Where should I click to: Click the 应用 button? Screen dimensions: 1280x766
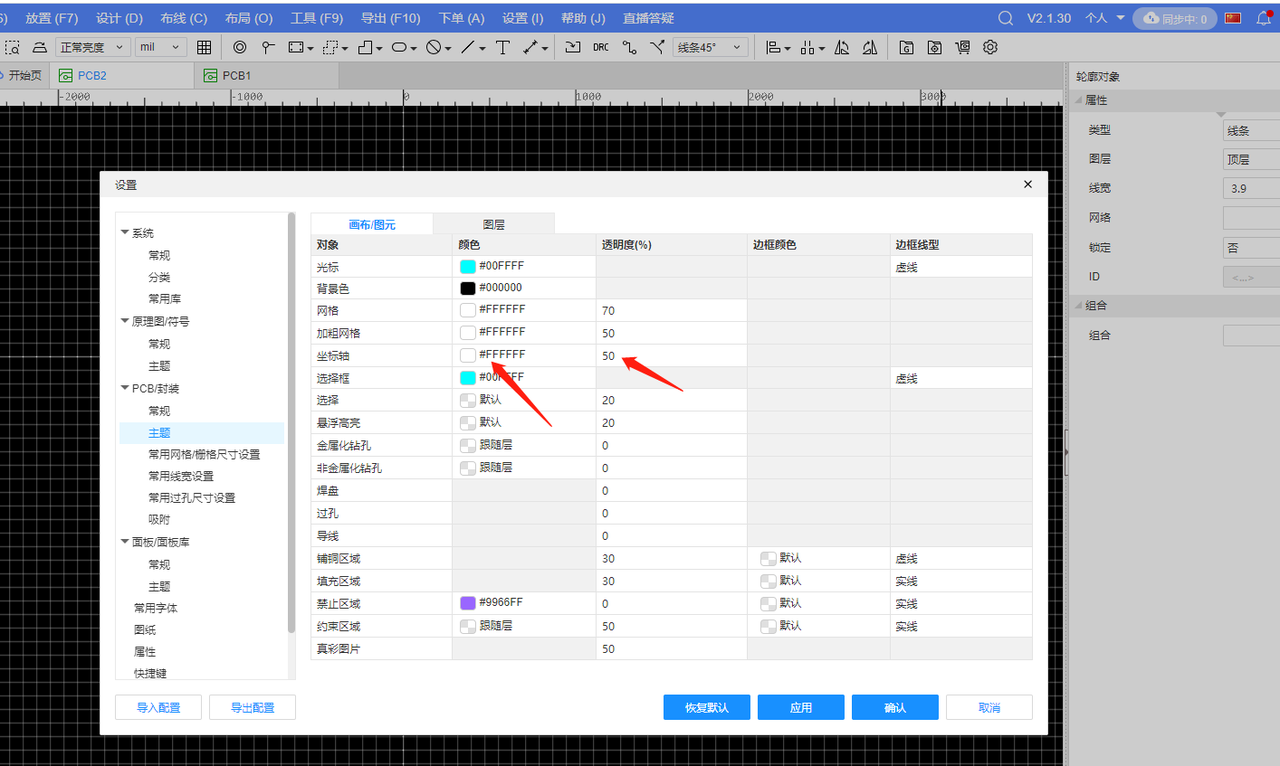pos(801,707)
